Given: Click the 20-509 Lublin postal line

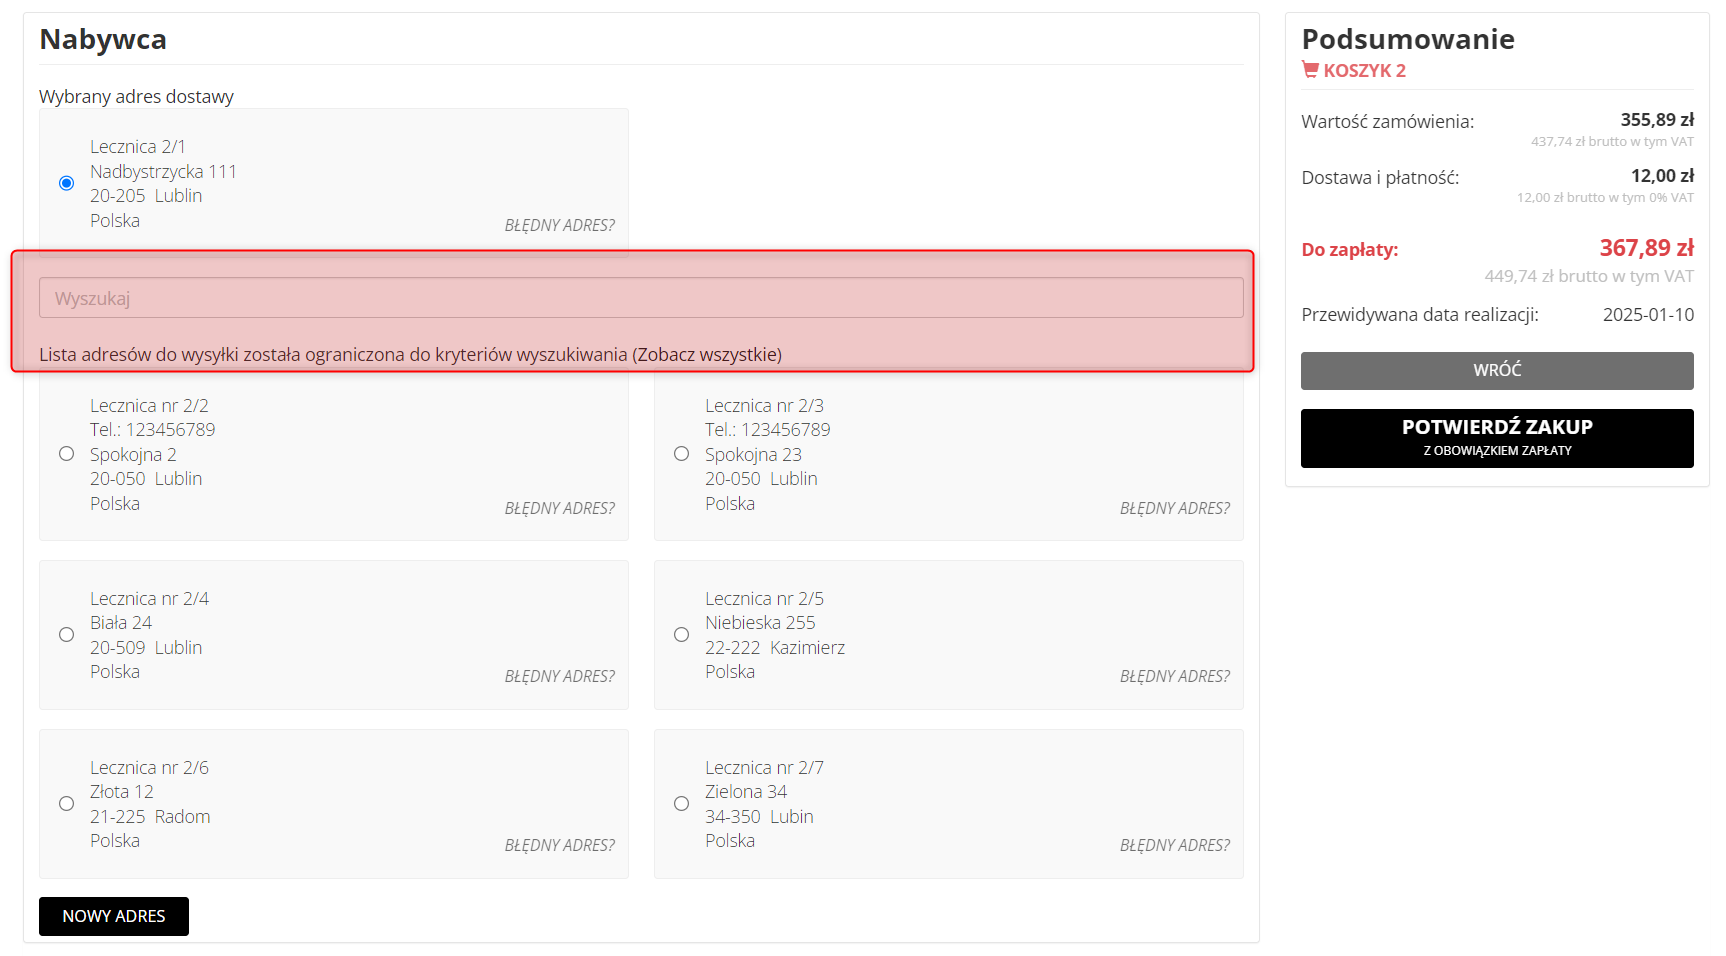Looking at the screenshot, I should coord(146,648).
